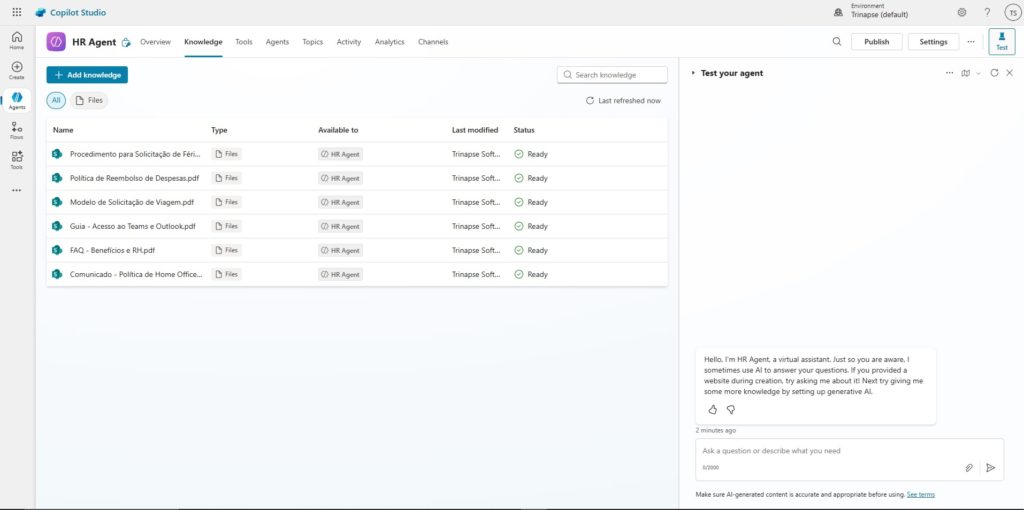
Task: Toggle the Files filter chip
Action: click(x=89, y=100)
